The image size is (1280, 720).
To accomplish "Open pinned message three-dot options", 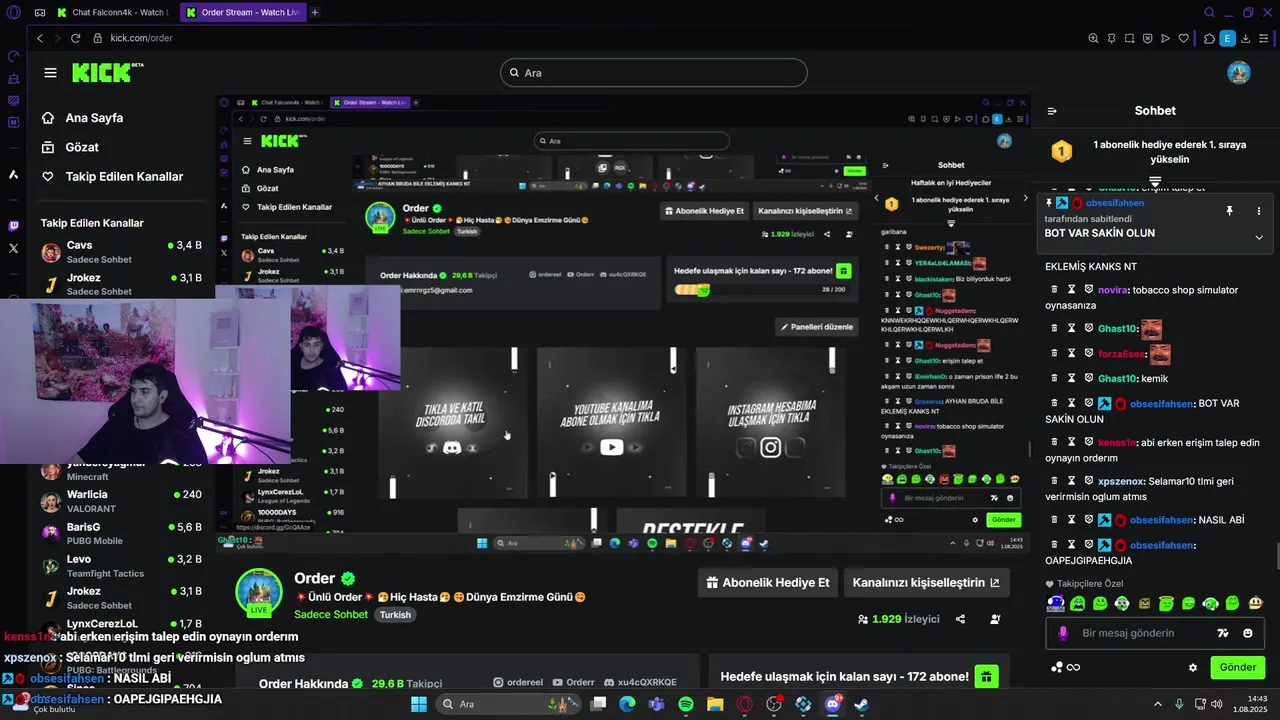I will click(1259, 211).
